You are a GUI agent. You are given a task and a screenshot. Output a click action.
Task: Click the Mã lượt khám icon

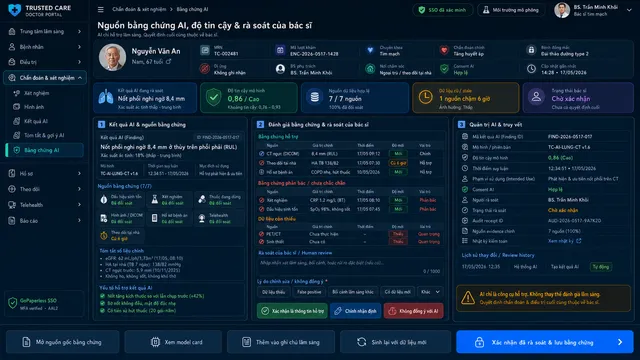pos(280,50)
